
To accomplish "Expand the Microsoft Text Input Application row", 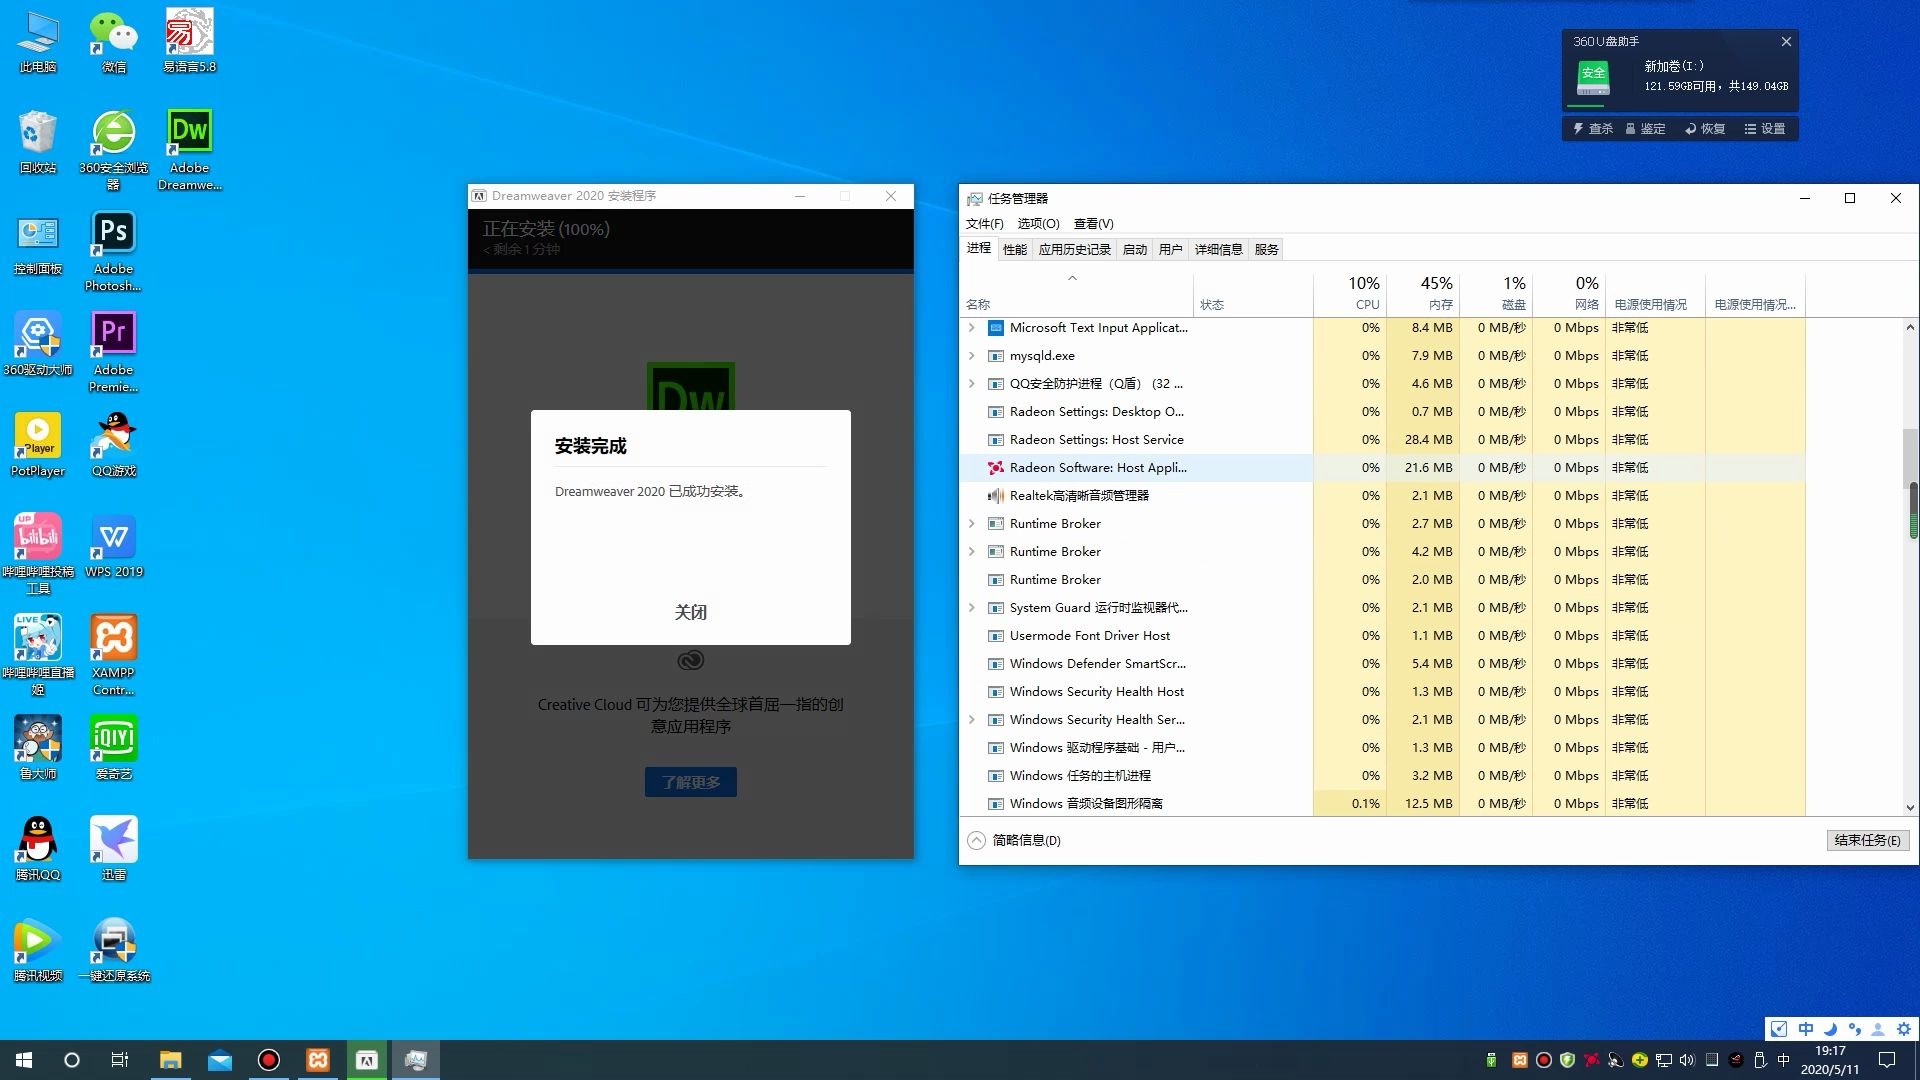I will 971,327.
